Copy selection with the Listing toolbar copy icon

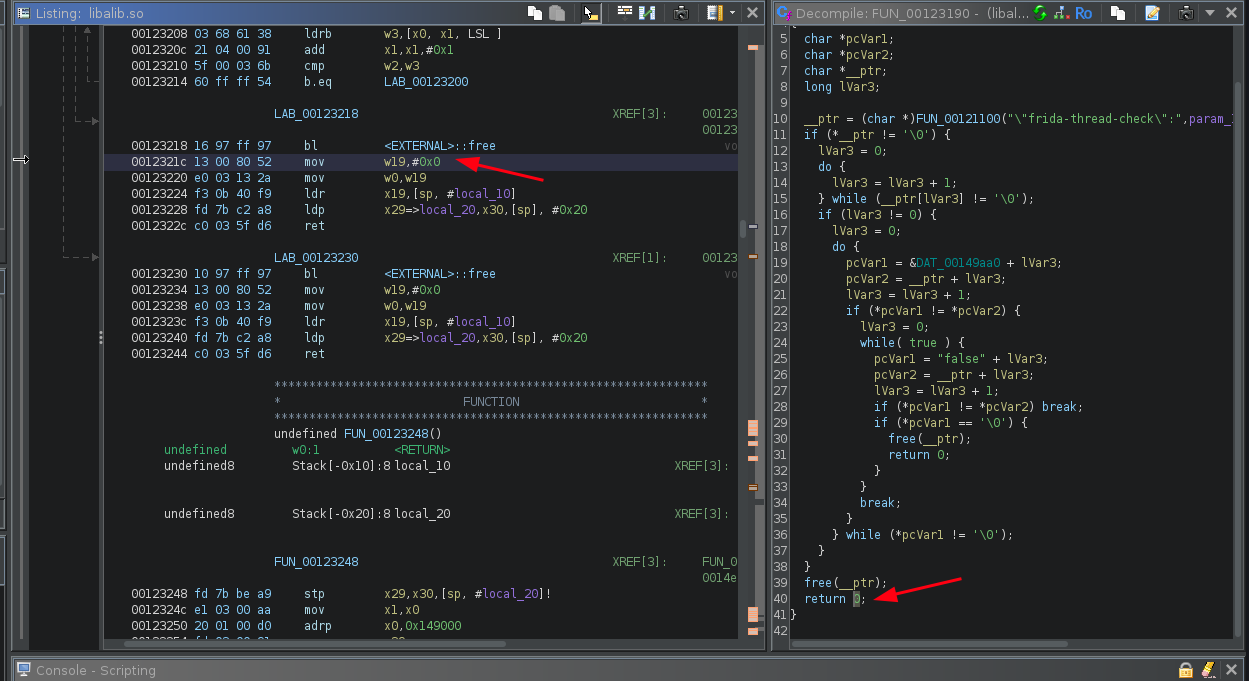[x=534, y=13]
